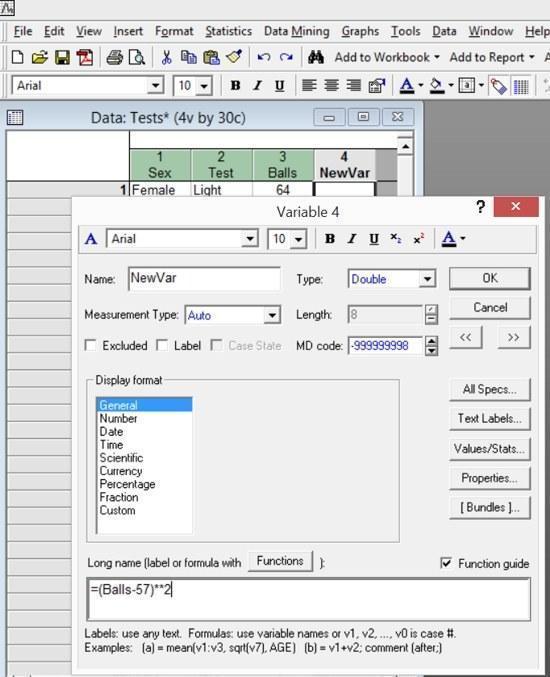Click the font A icon in the dialog
The image size is (550, 677).
91,239
